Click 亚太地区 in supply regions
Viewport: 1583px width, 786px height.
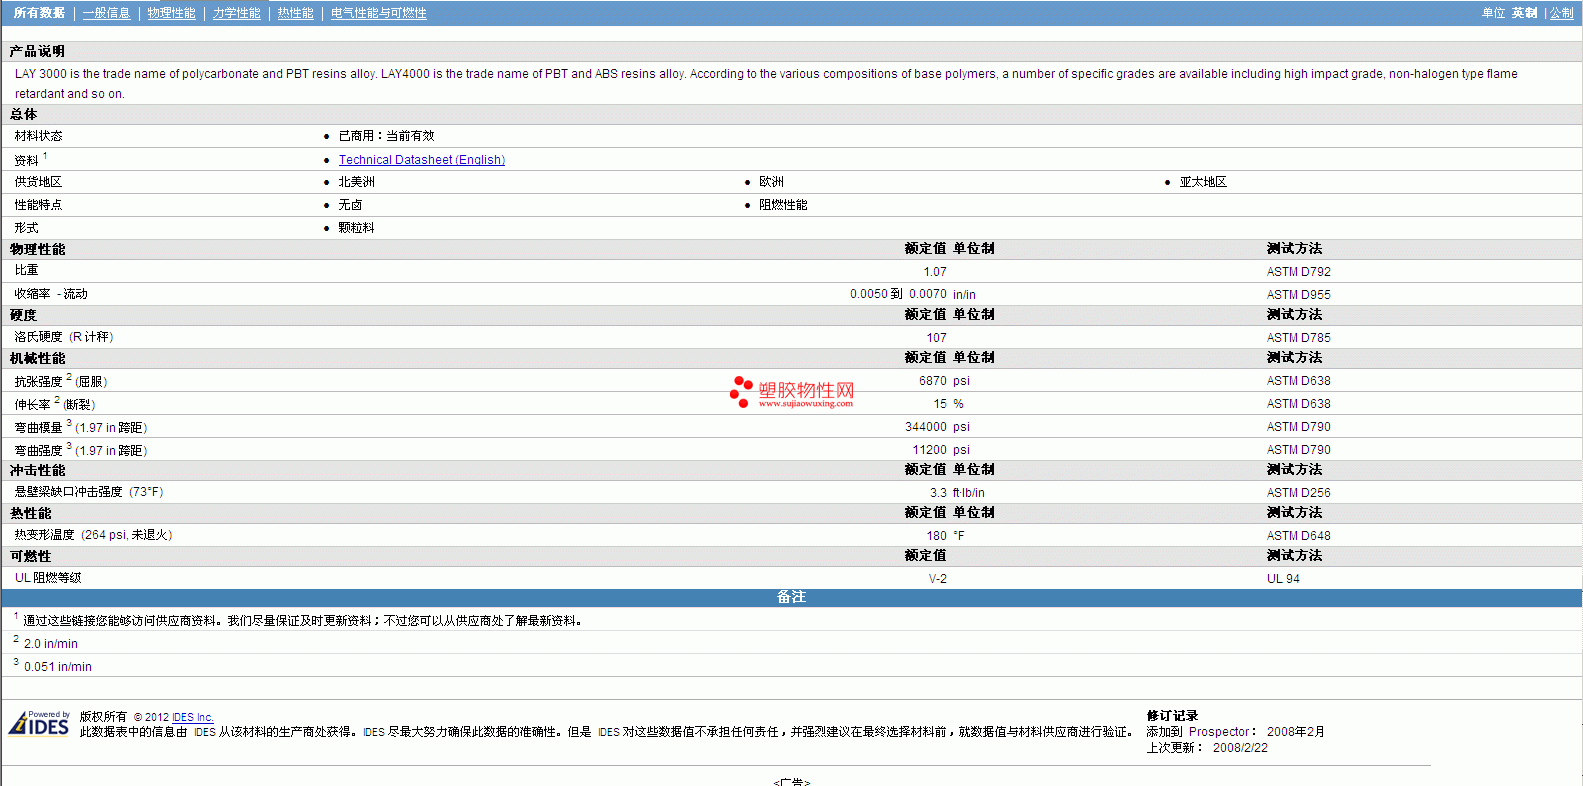[x=1203, y=182]
